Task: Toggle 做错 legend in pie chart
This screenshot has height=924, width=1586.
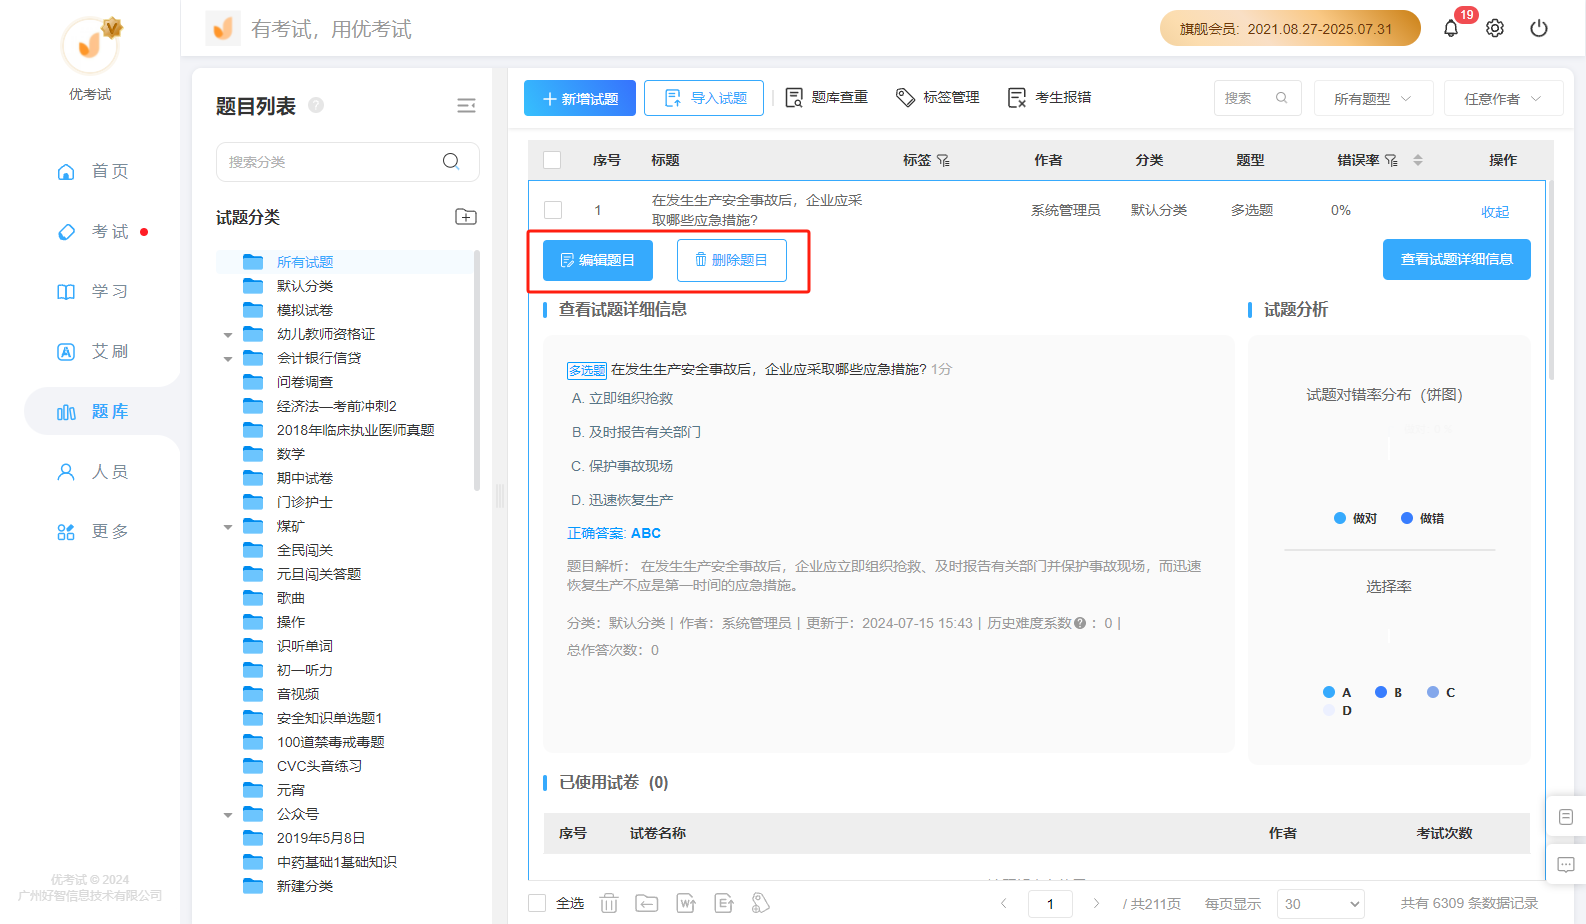Action: click(1423, 518)
